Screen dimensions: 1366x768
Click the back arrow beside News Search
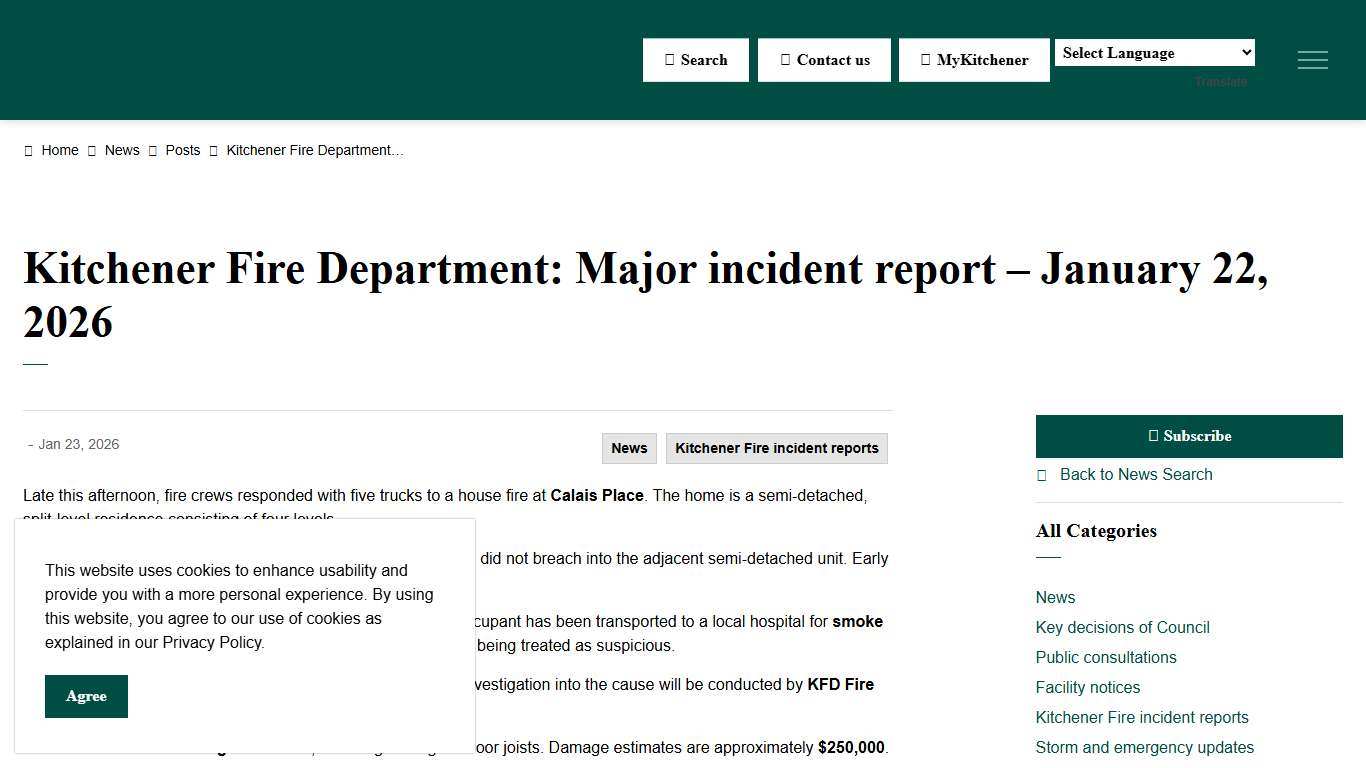pyautogui.click(x=1040, y=474)
